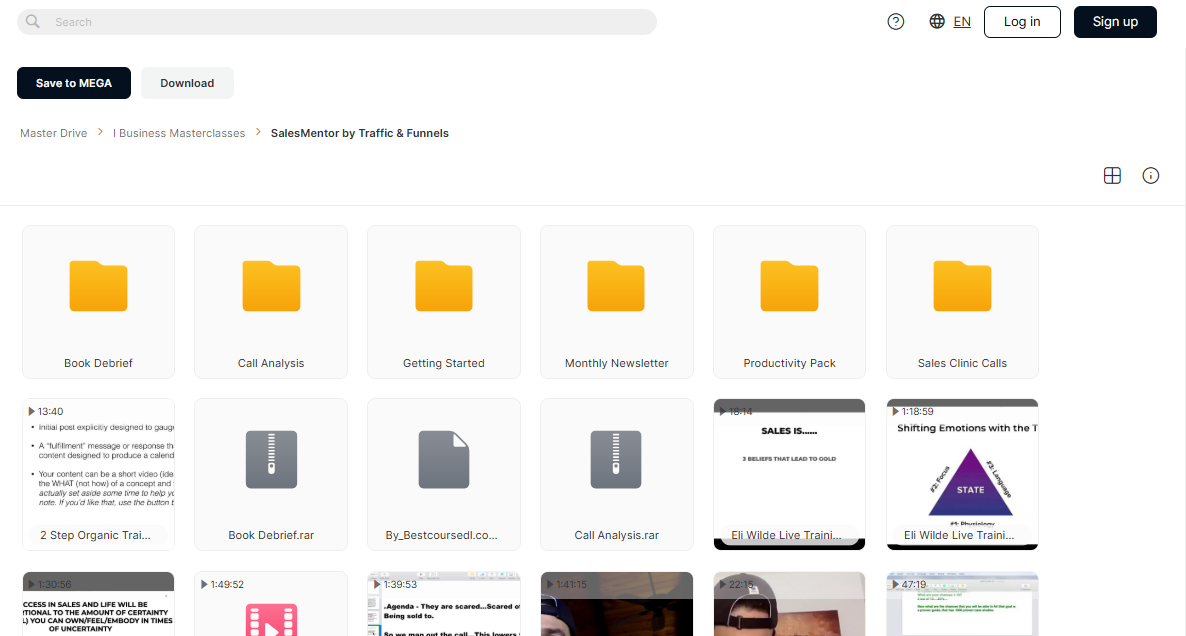Screen dimensions: 1186x636
Task: Click the Call Analysis.rar file name
Action: coord(616,535)
